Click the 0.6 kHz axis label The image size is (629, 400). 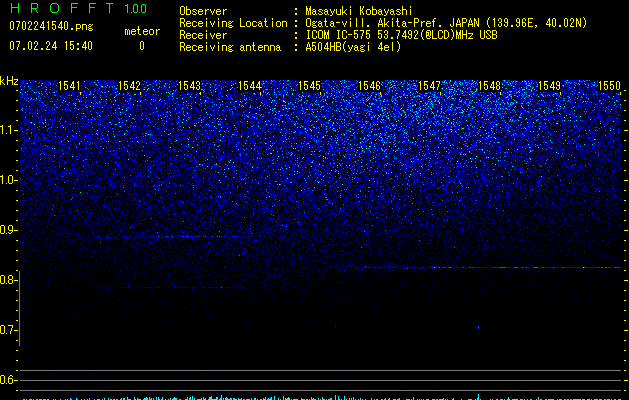tap(9, 380)
